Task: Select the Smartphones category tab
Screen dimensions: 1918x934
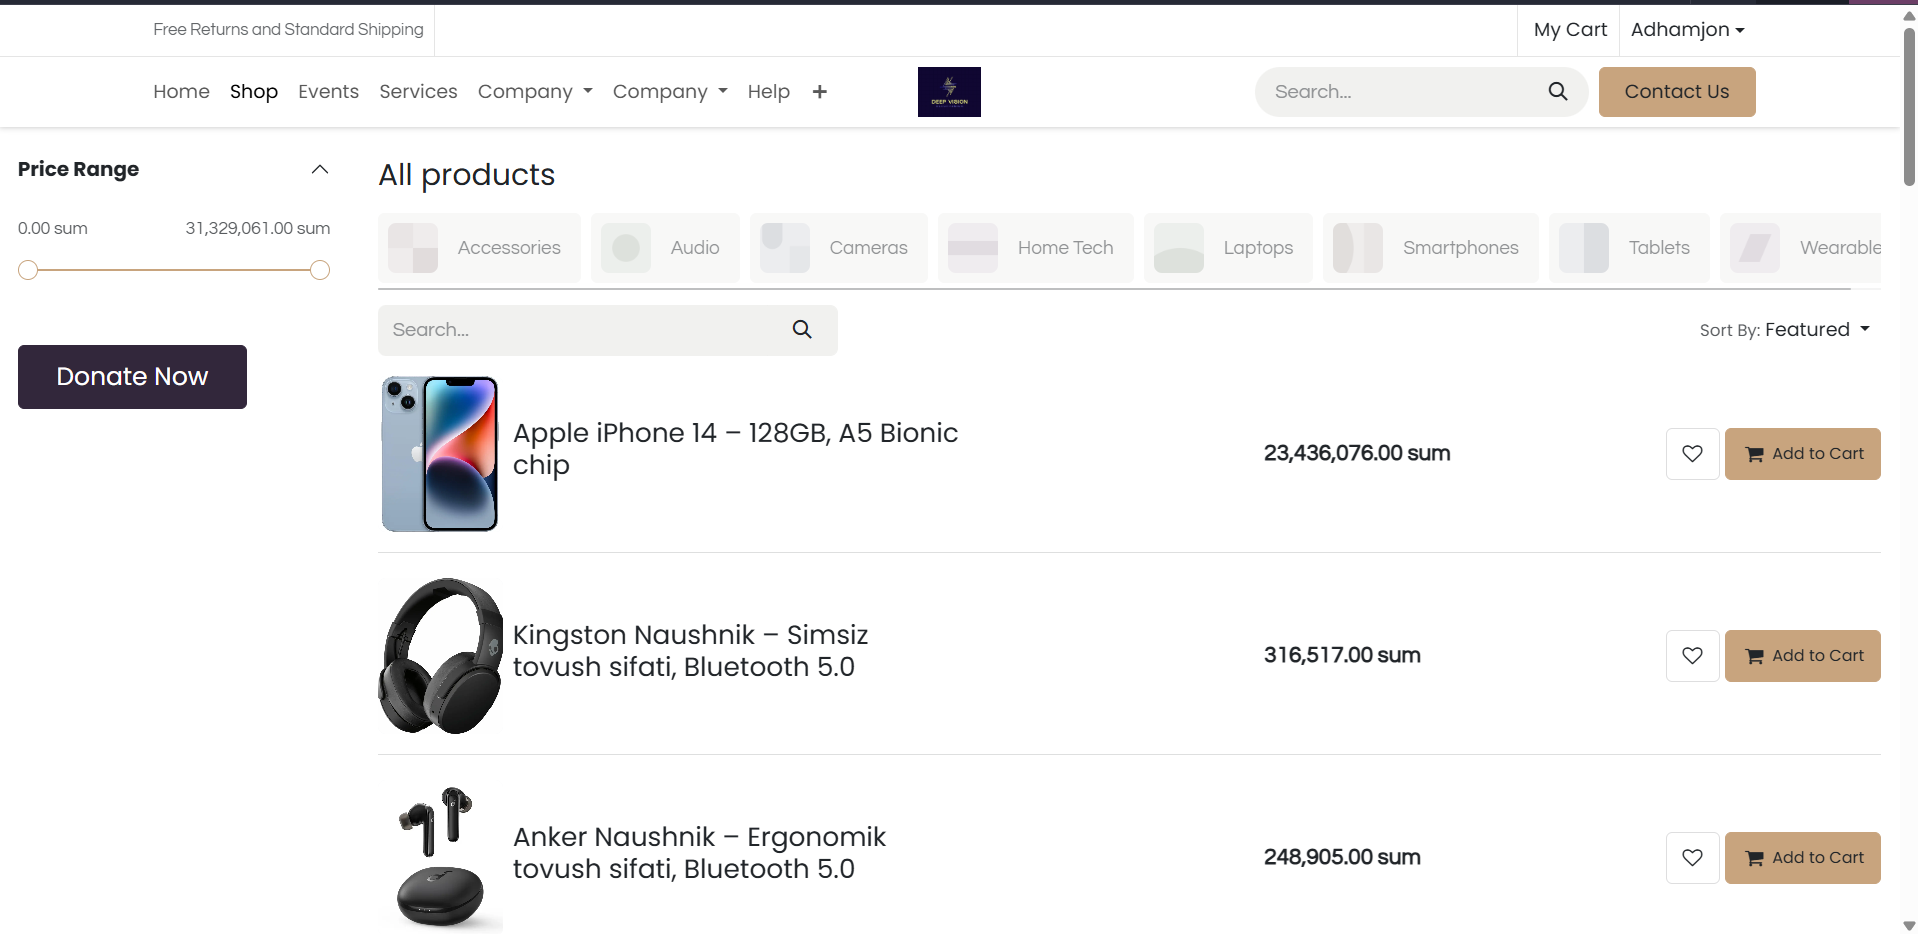Action: tap(1430, 248)
